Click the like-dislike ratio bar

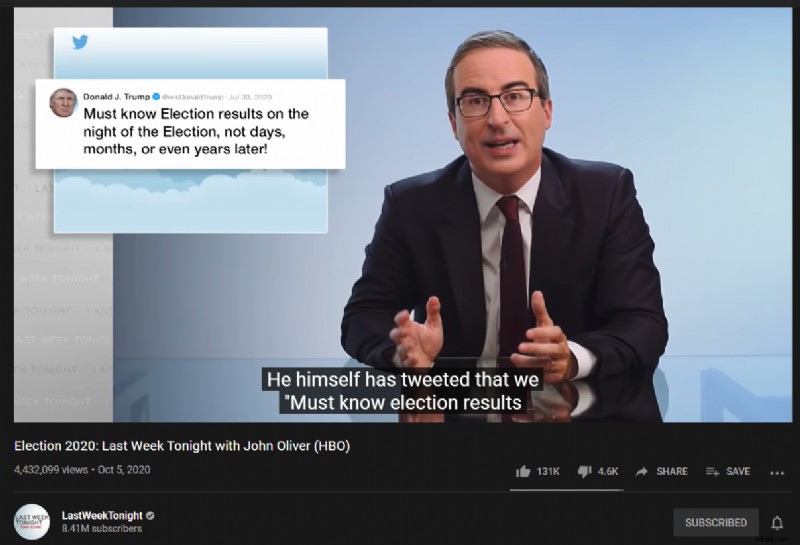pos(566,490)
